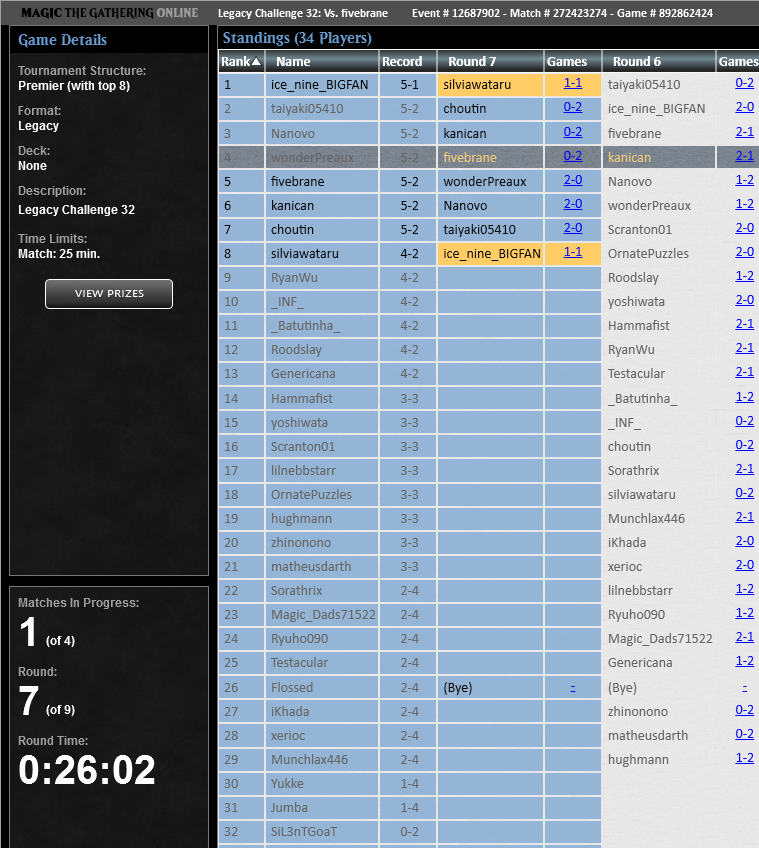The image size is (759, 848).
Task: Open Round 6 0-2 link for matheusdarth
Action: pos(744,734)
